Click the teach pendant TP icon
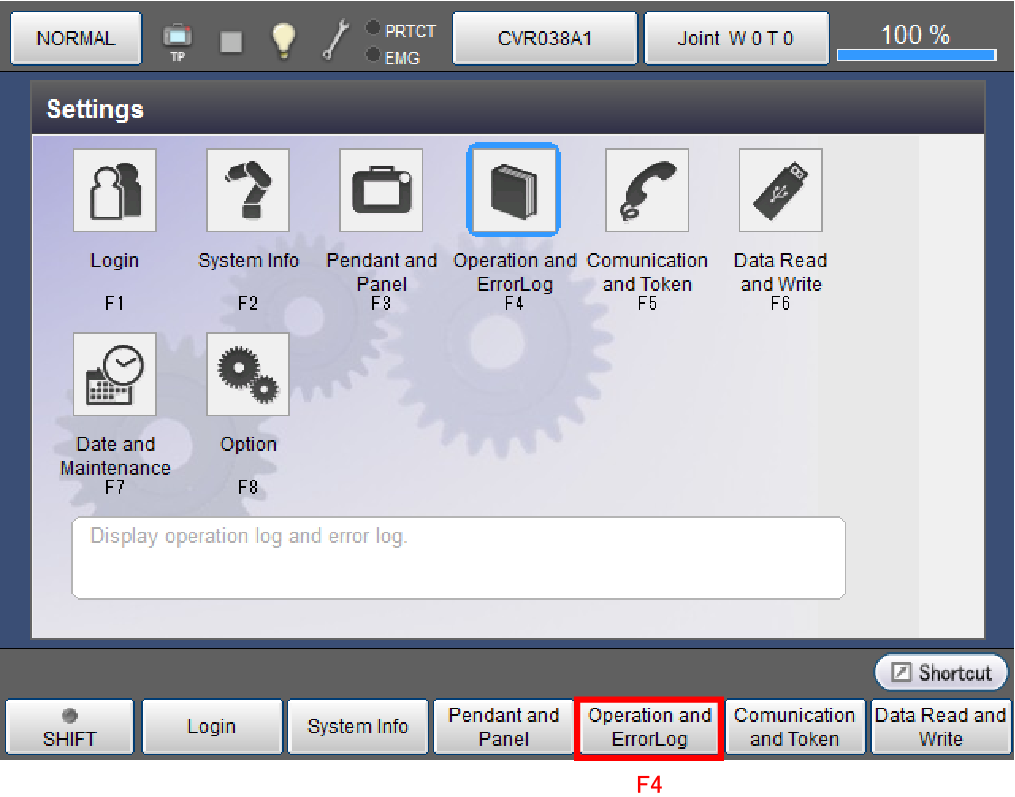The width and height of the screenshot is (1015, 797). (x=177, y=40)
